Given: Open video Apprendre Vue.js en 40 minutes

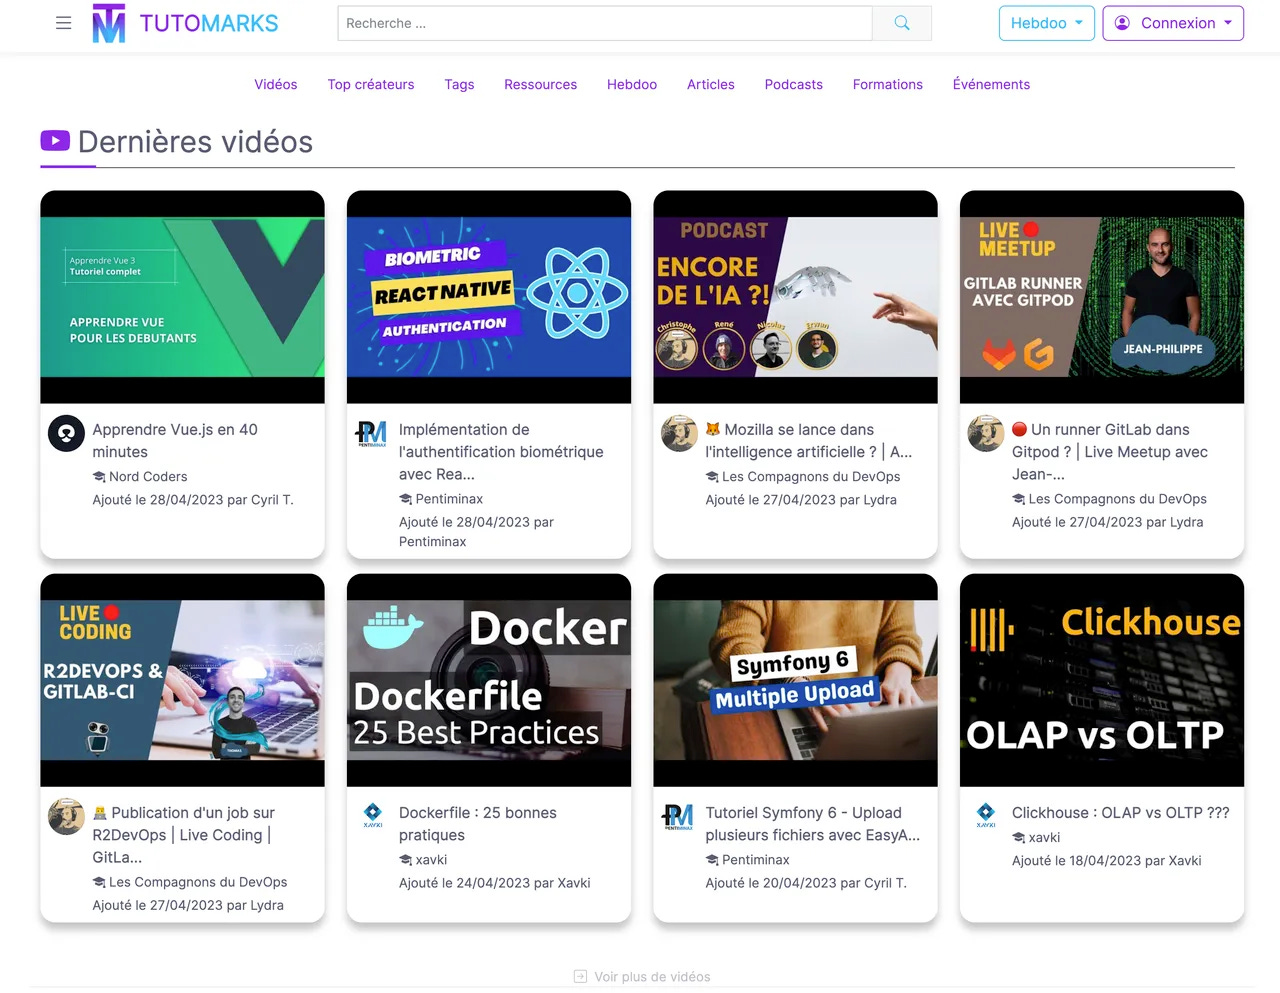Looking at the screenshot, I should pyautogui.click(x=175, y=440).
